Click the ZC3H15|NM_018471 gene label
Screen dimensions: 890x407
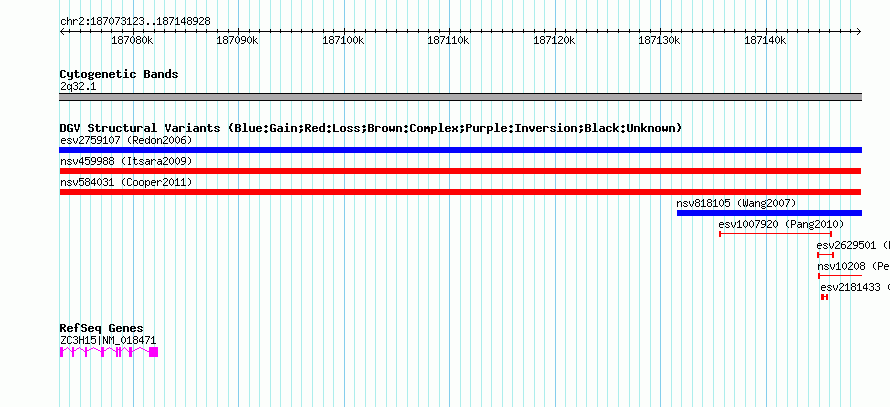coord(108,341)
